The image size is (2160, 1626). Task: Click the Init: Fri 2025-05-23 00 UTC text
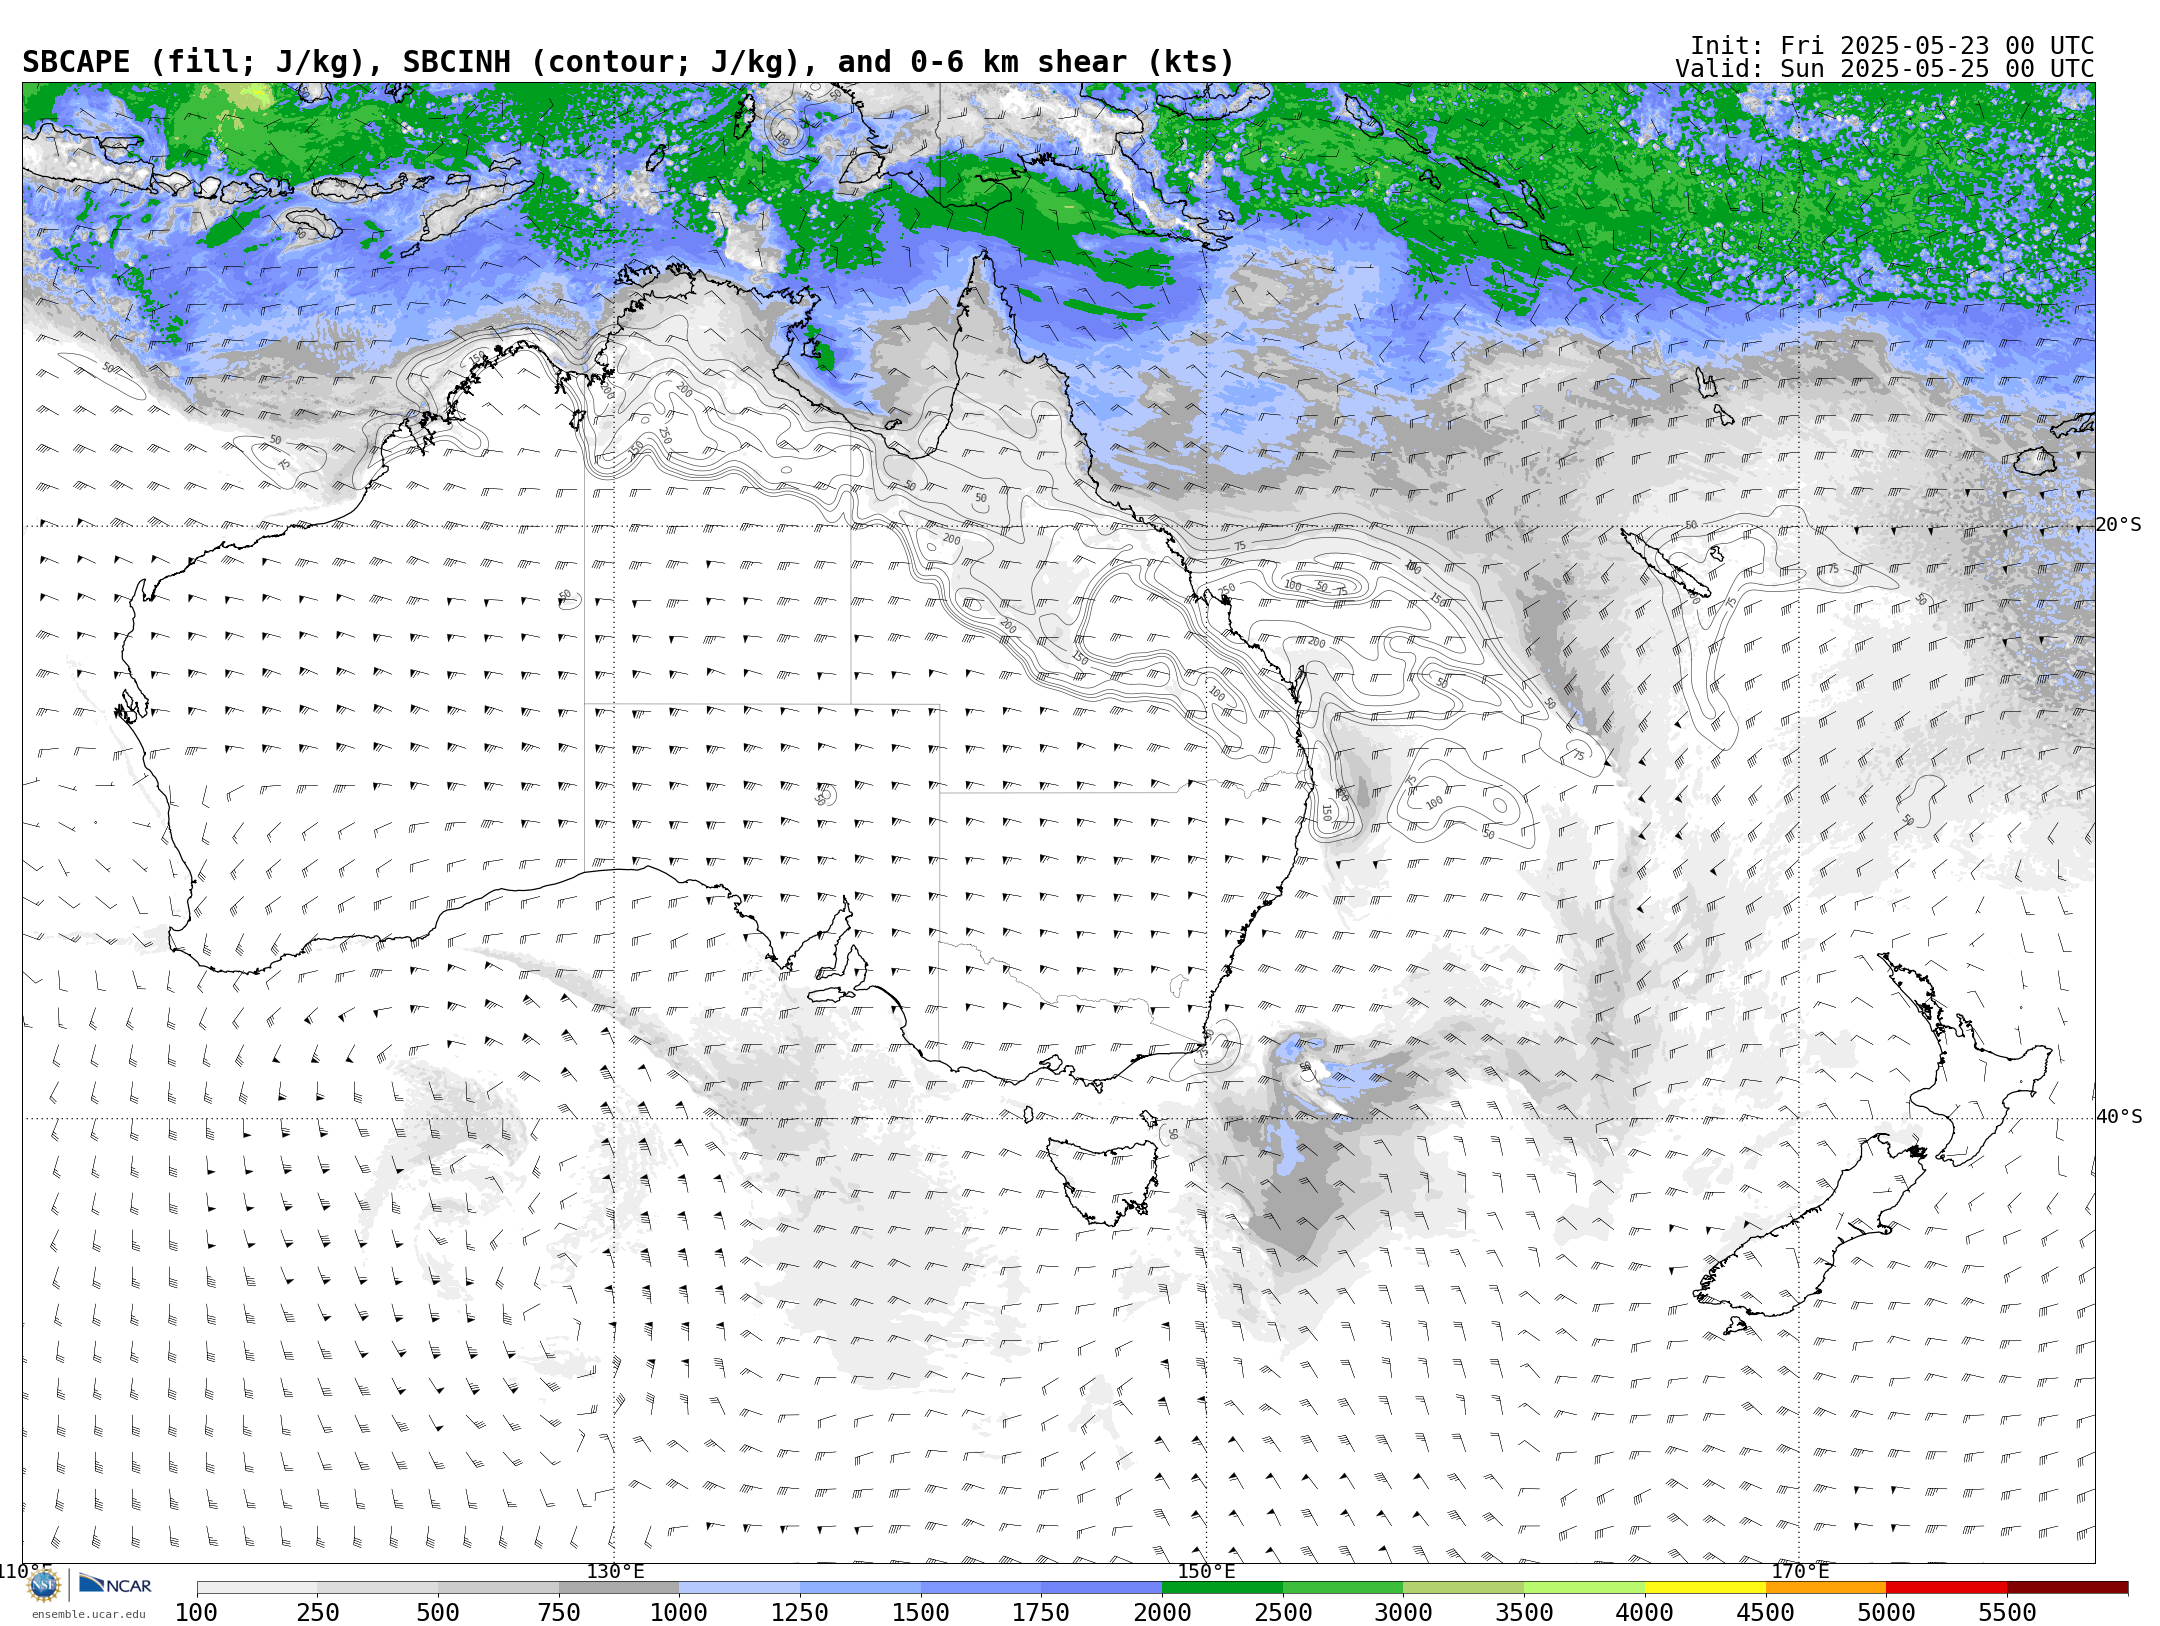(x=1892, y=46)
